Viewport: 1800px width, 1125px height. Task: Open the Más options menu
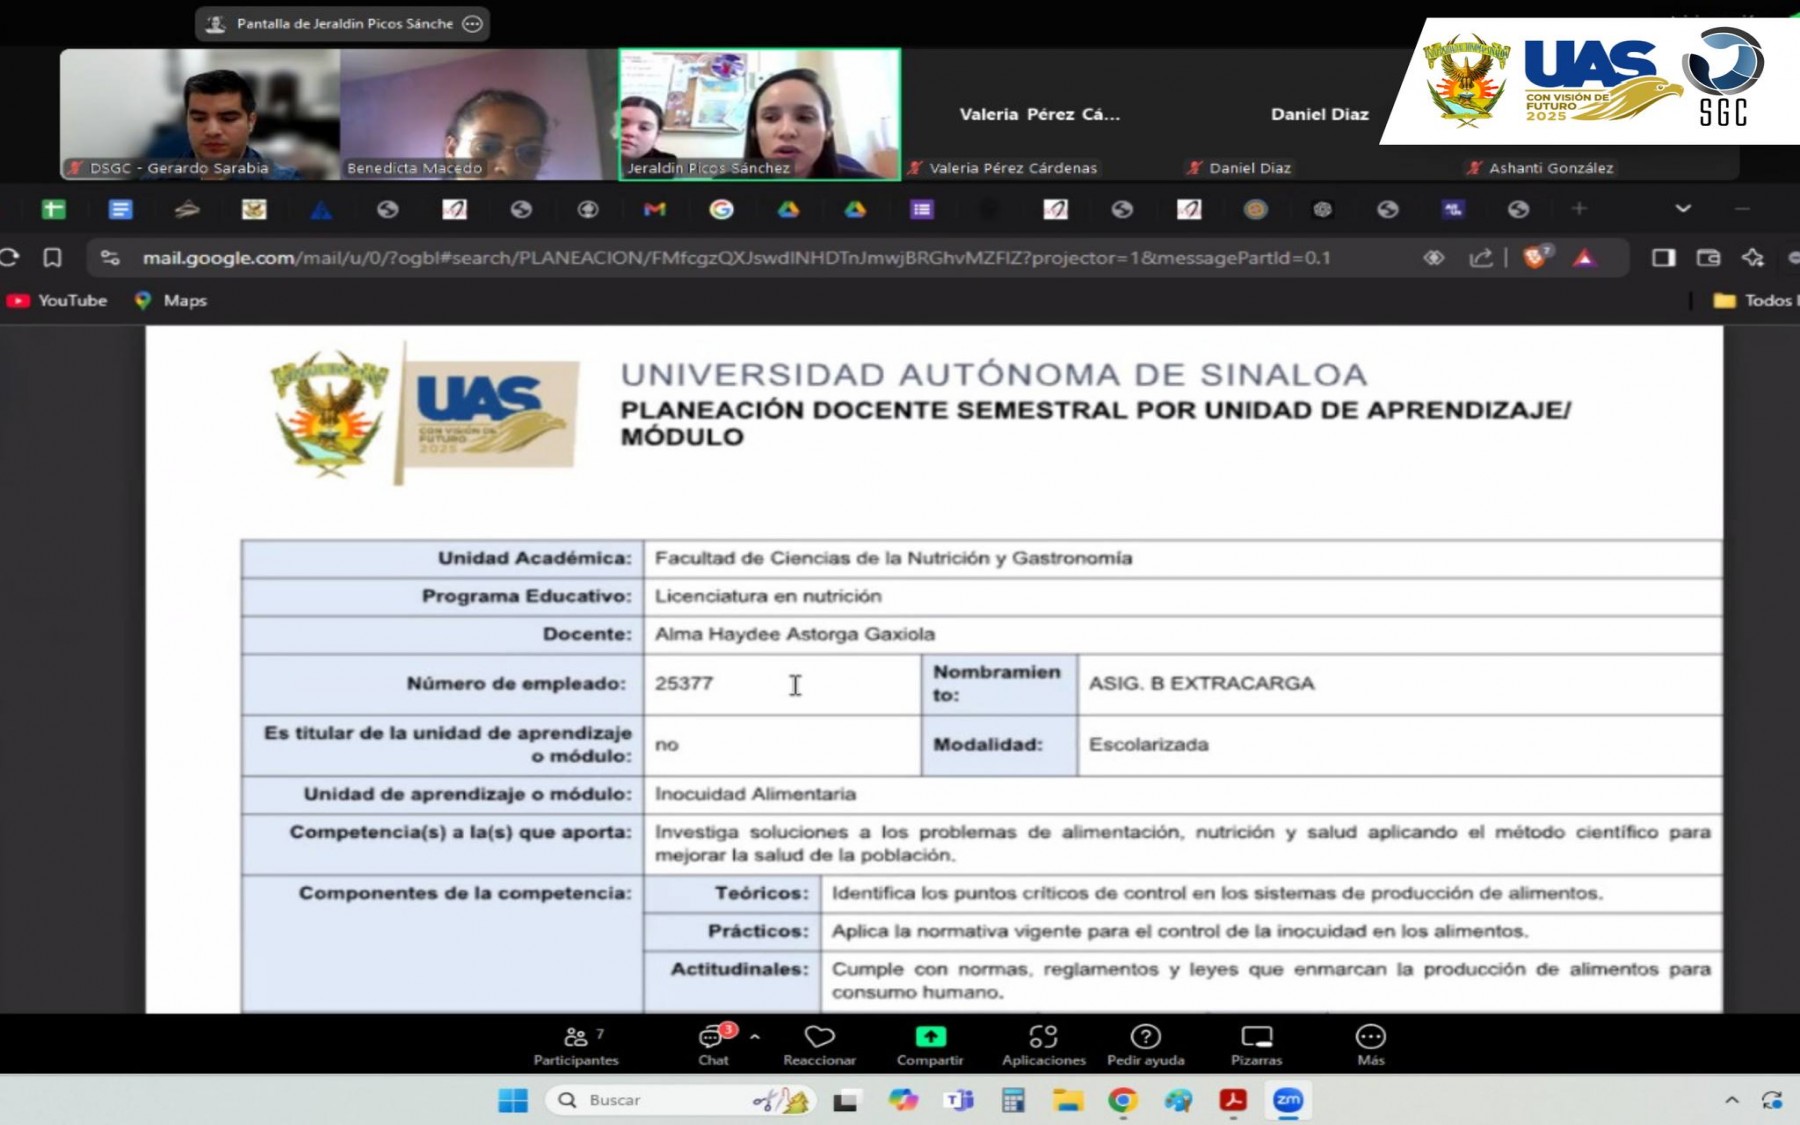(1370, 1046)
